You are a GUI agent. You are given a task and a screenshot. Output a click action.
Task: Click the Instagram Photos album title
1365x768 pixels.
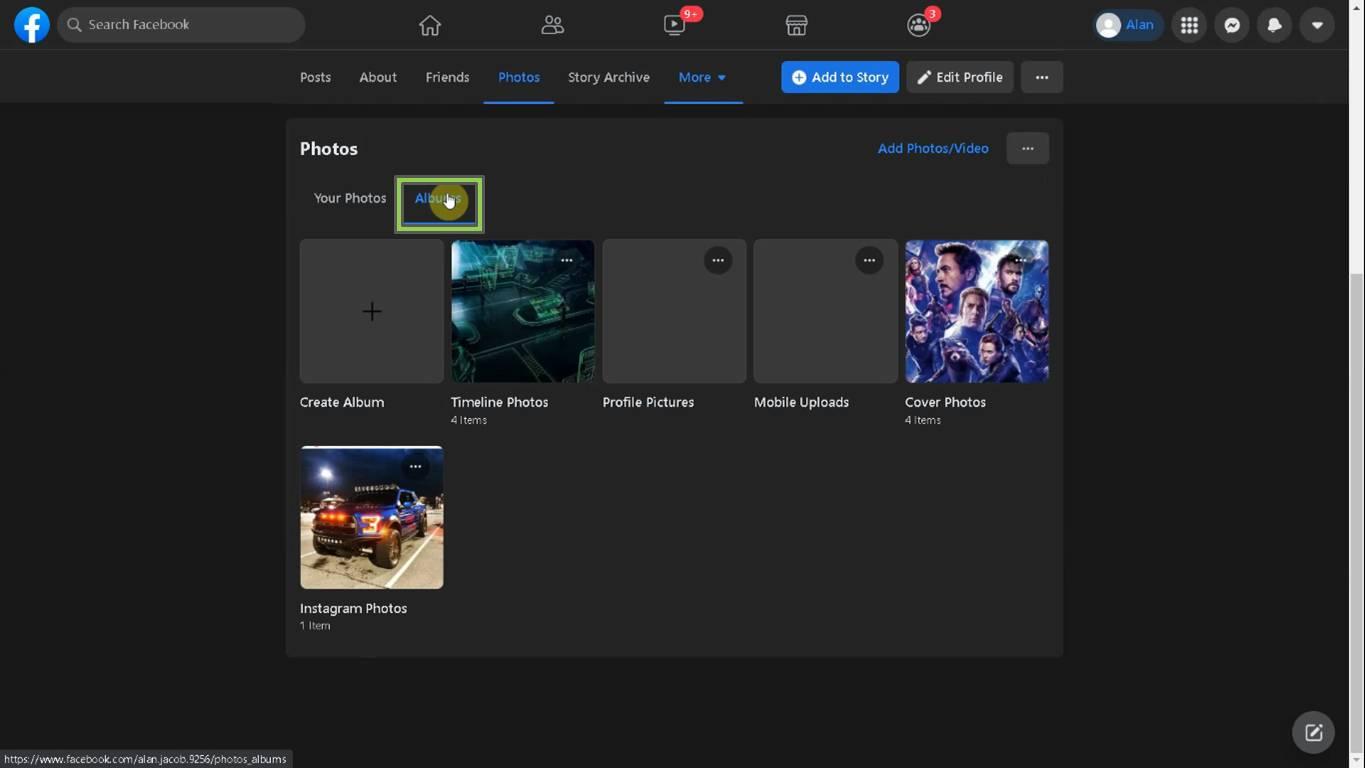[353, 608]
